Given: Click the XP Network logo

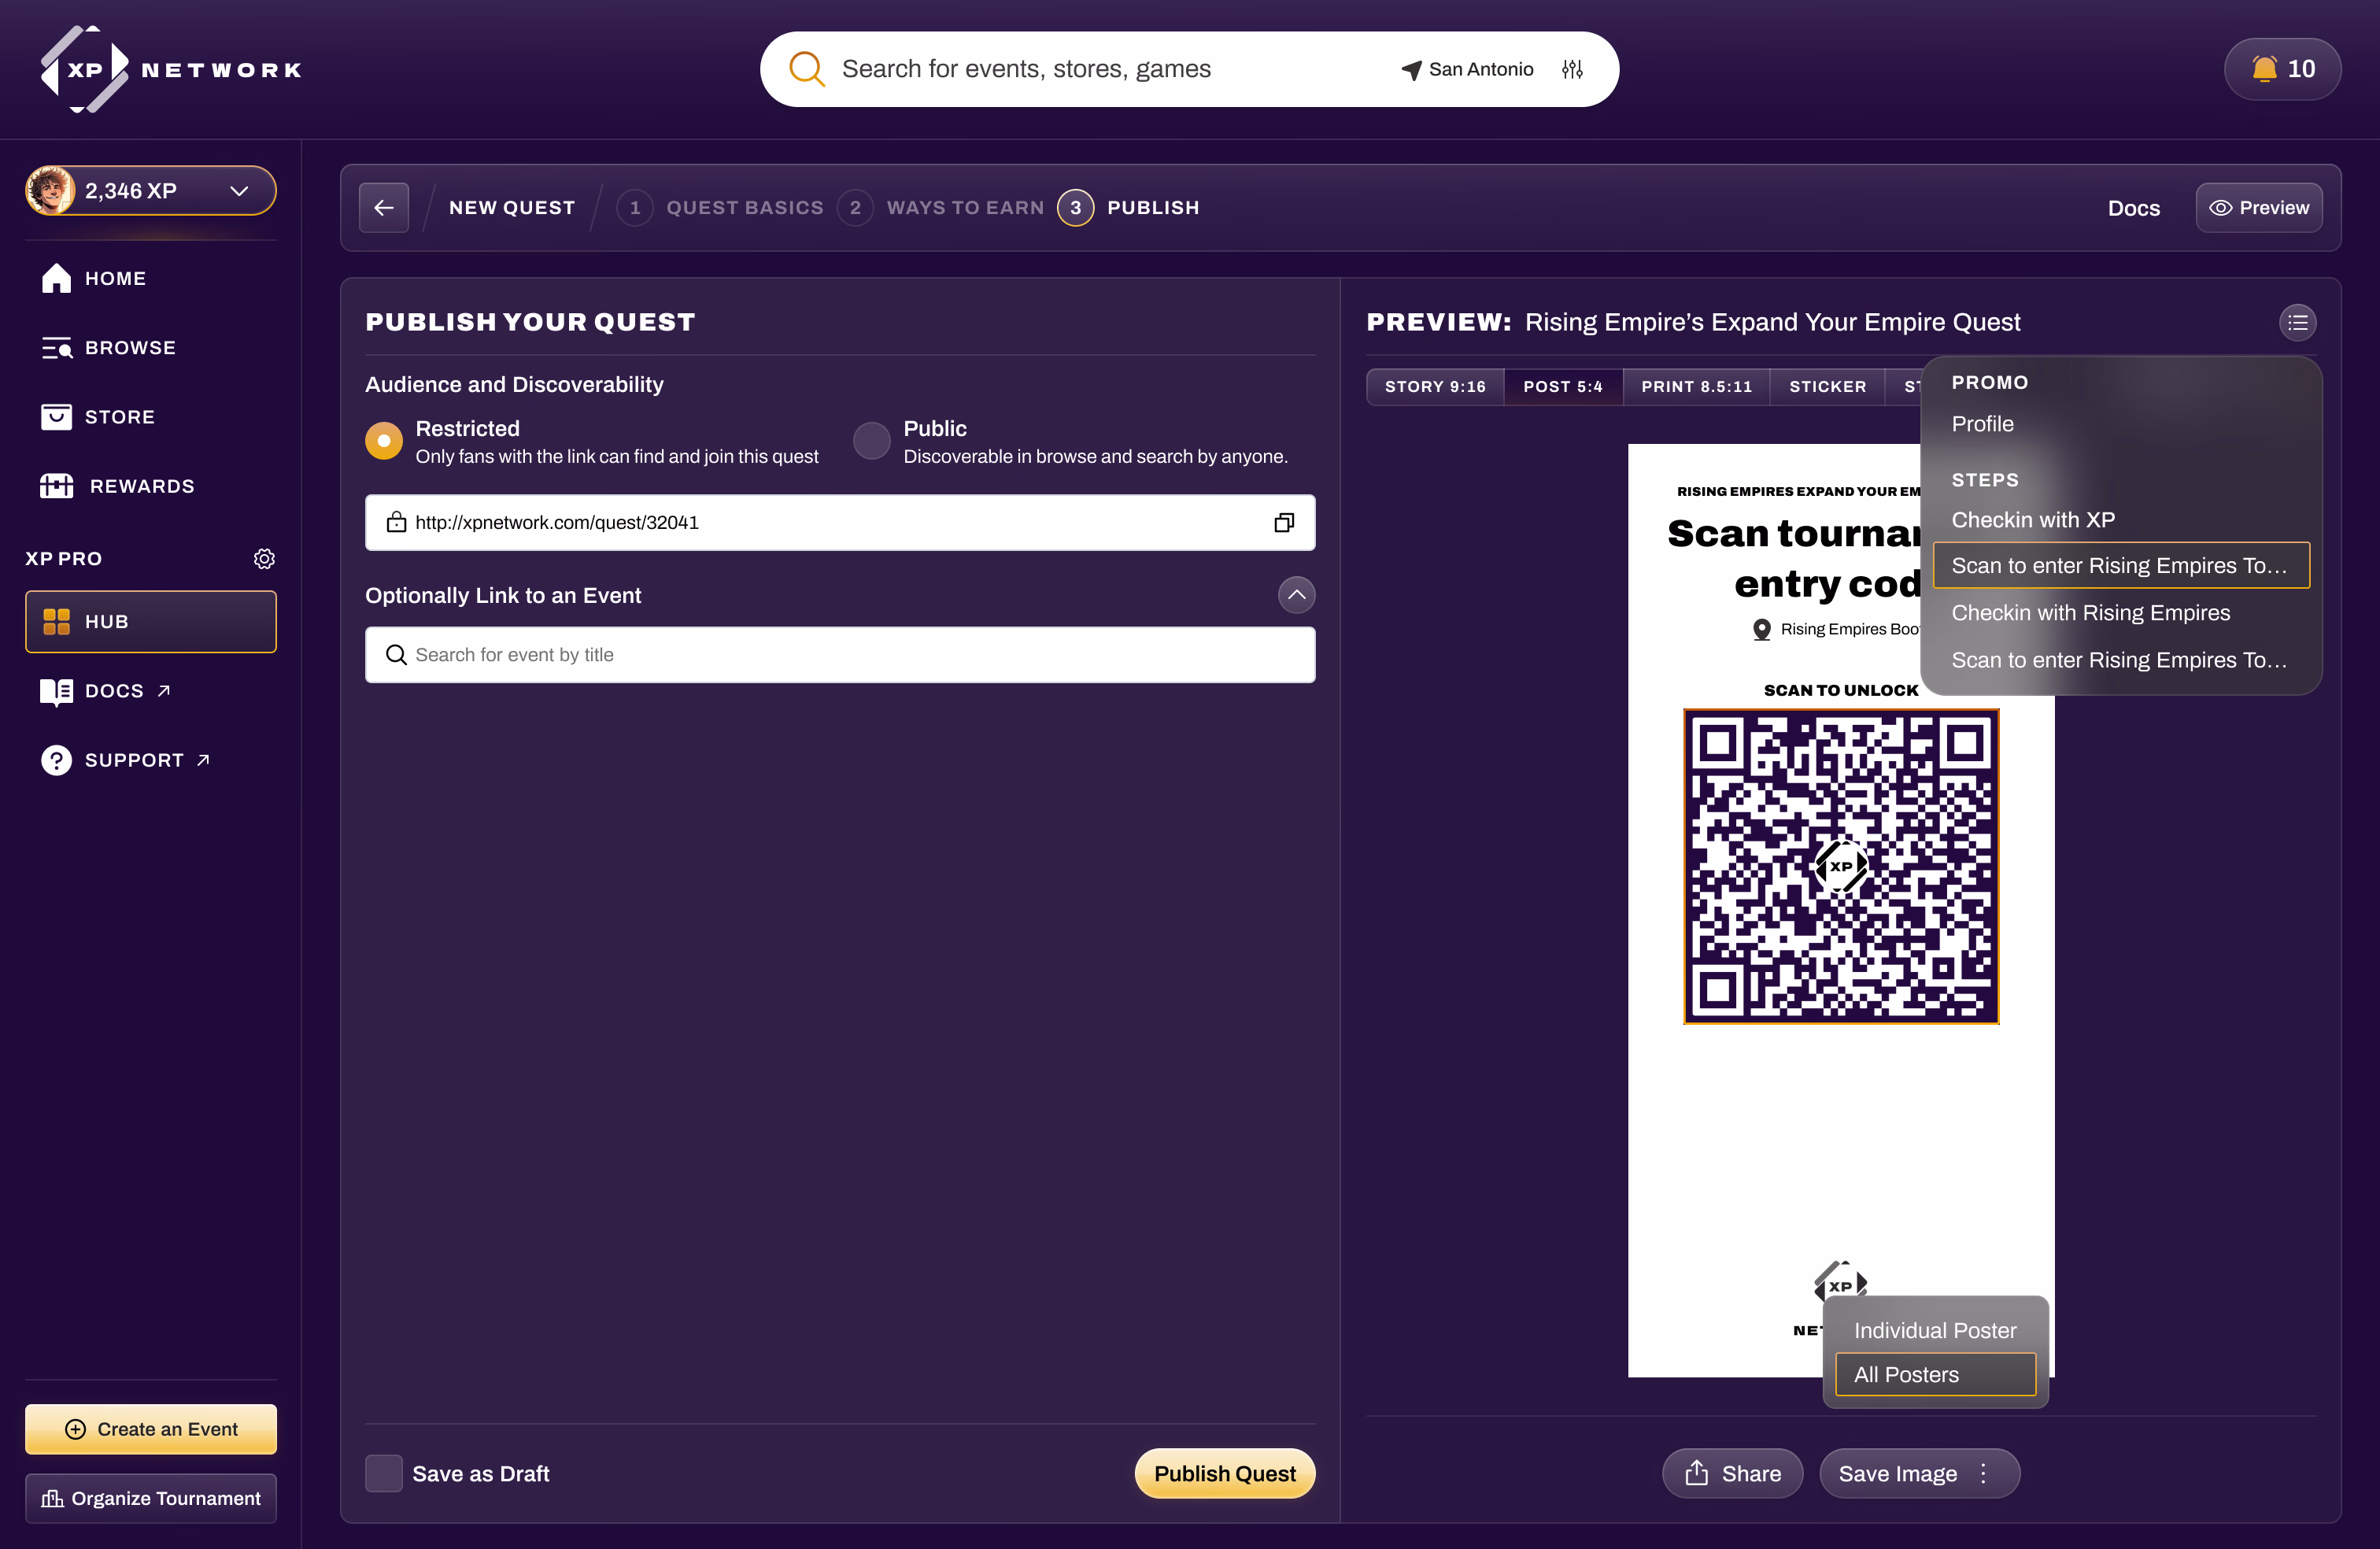Looking at the screenshot, I should tap(170, 69).
